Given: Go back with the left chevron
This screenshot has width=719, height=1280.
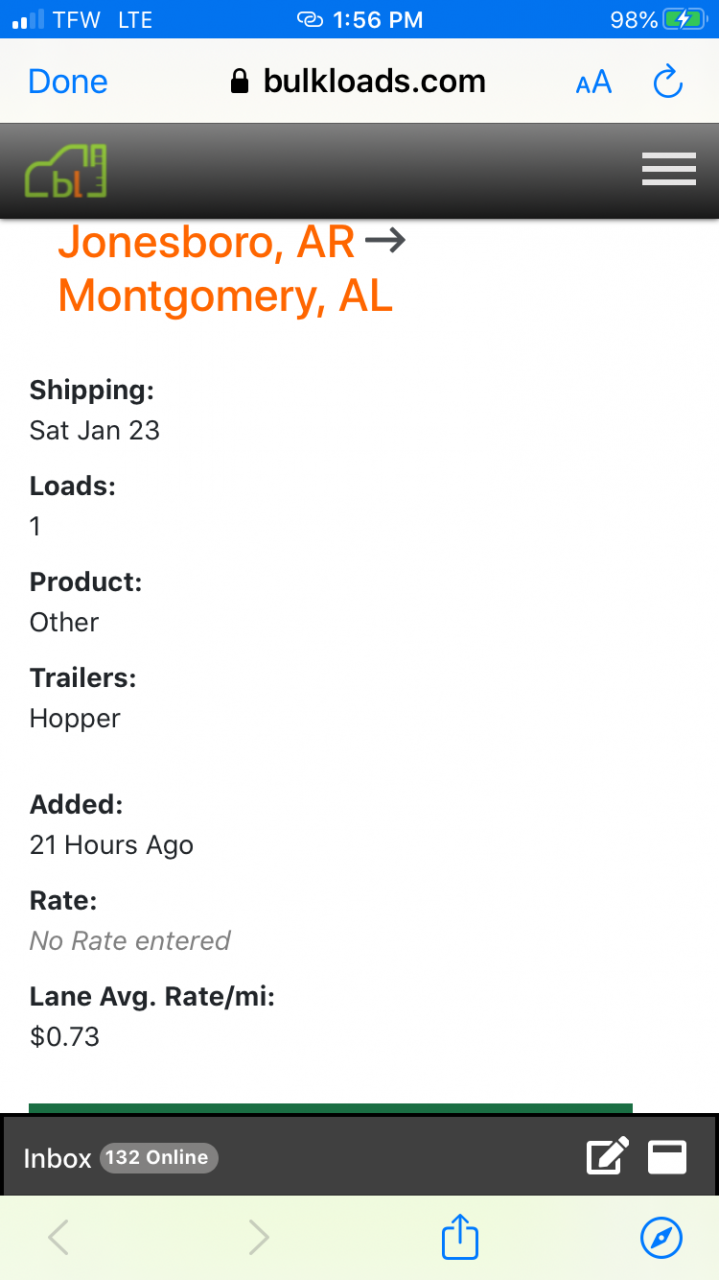Looking at the screenshot, I should (x=59, y=1238).
